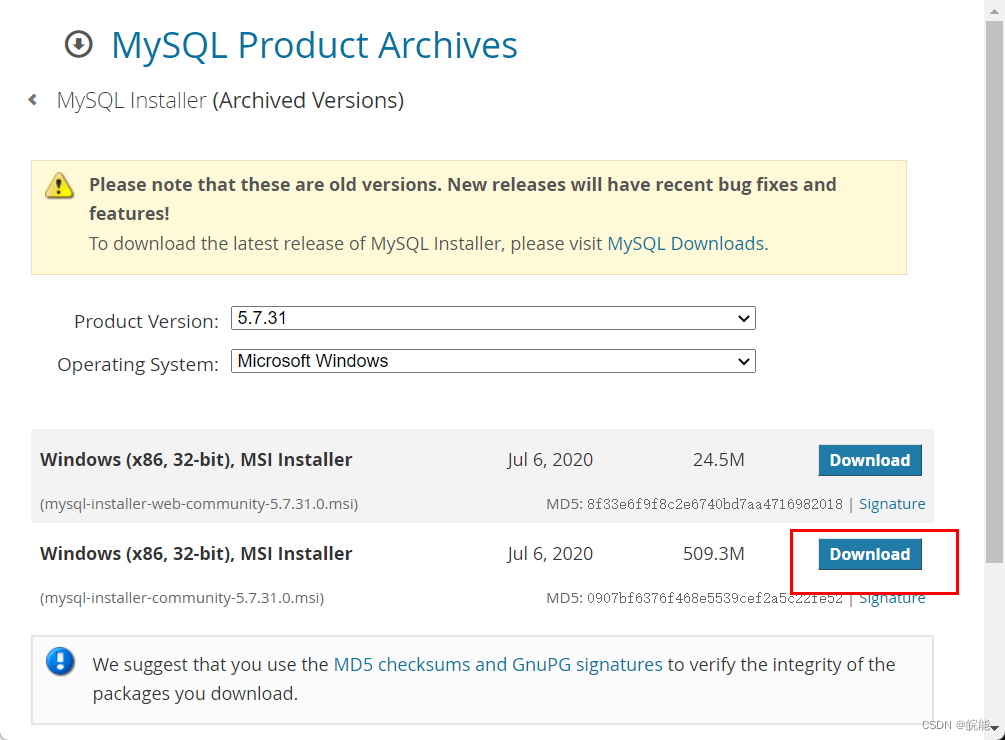Click the MySQL Product Archives heading
This screenshot has width=1005, height=740.
[x=314, y=44]
